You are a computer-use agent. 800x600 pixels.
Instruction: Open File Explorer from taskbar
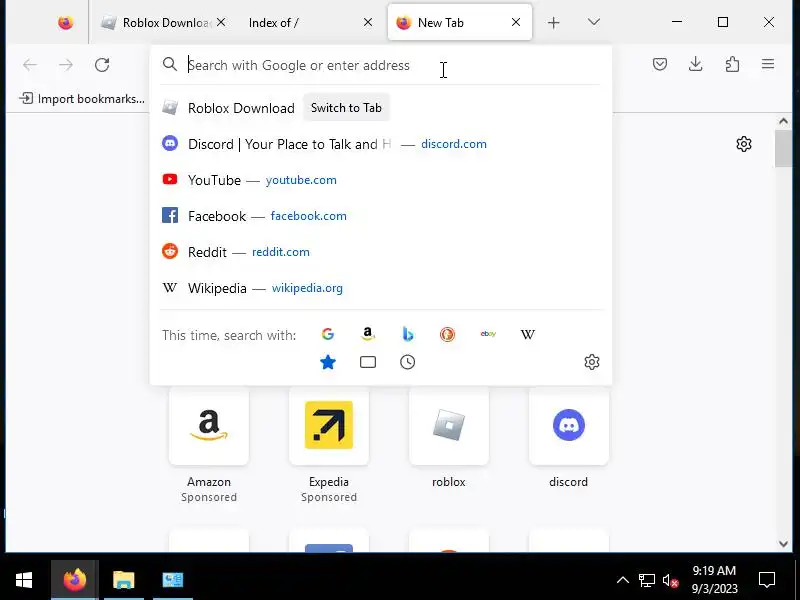(x=124, y=580)
